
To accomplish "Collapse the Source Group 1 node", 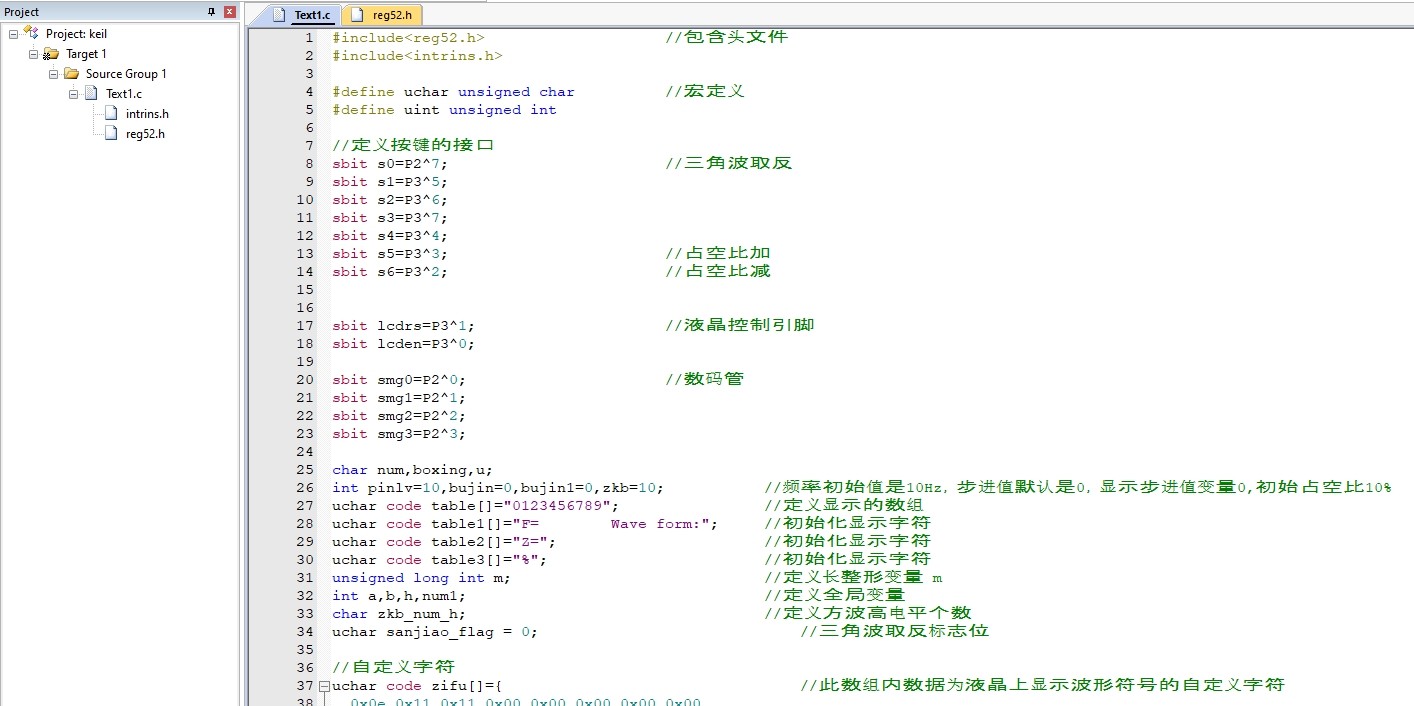I will 53,74.
